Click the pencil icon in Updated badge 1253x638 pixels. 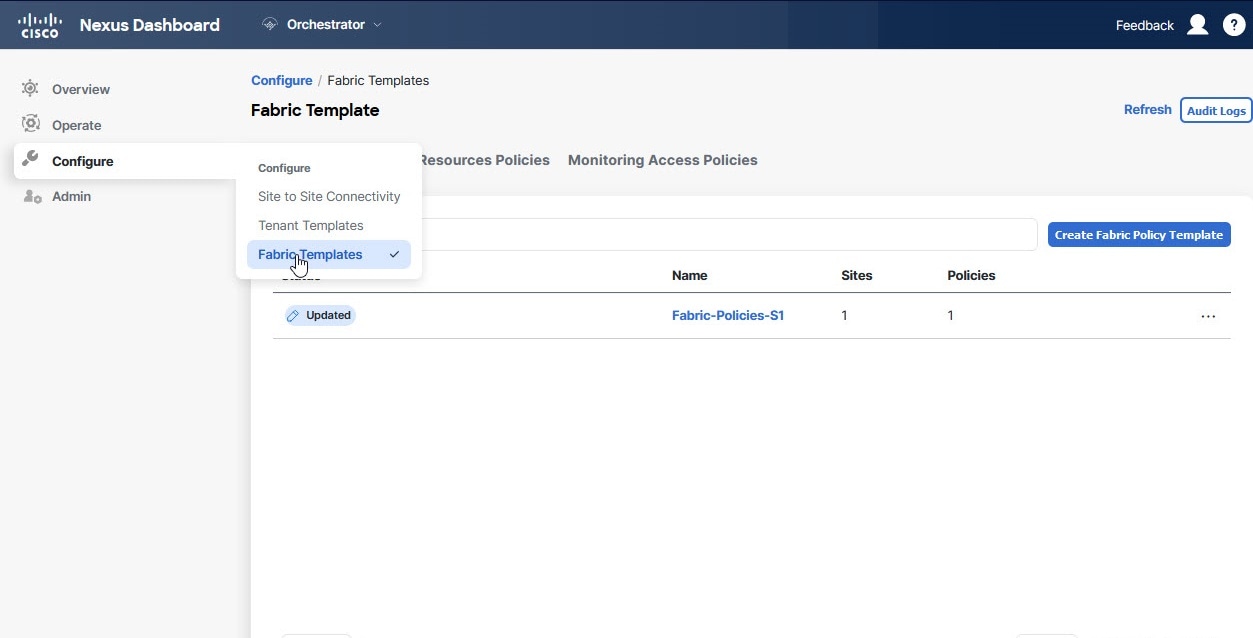[293, 315]
